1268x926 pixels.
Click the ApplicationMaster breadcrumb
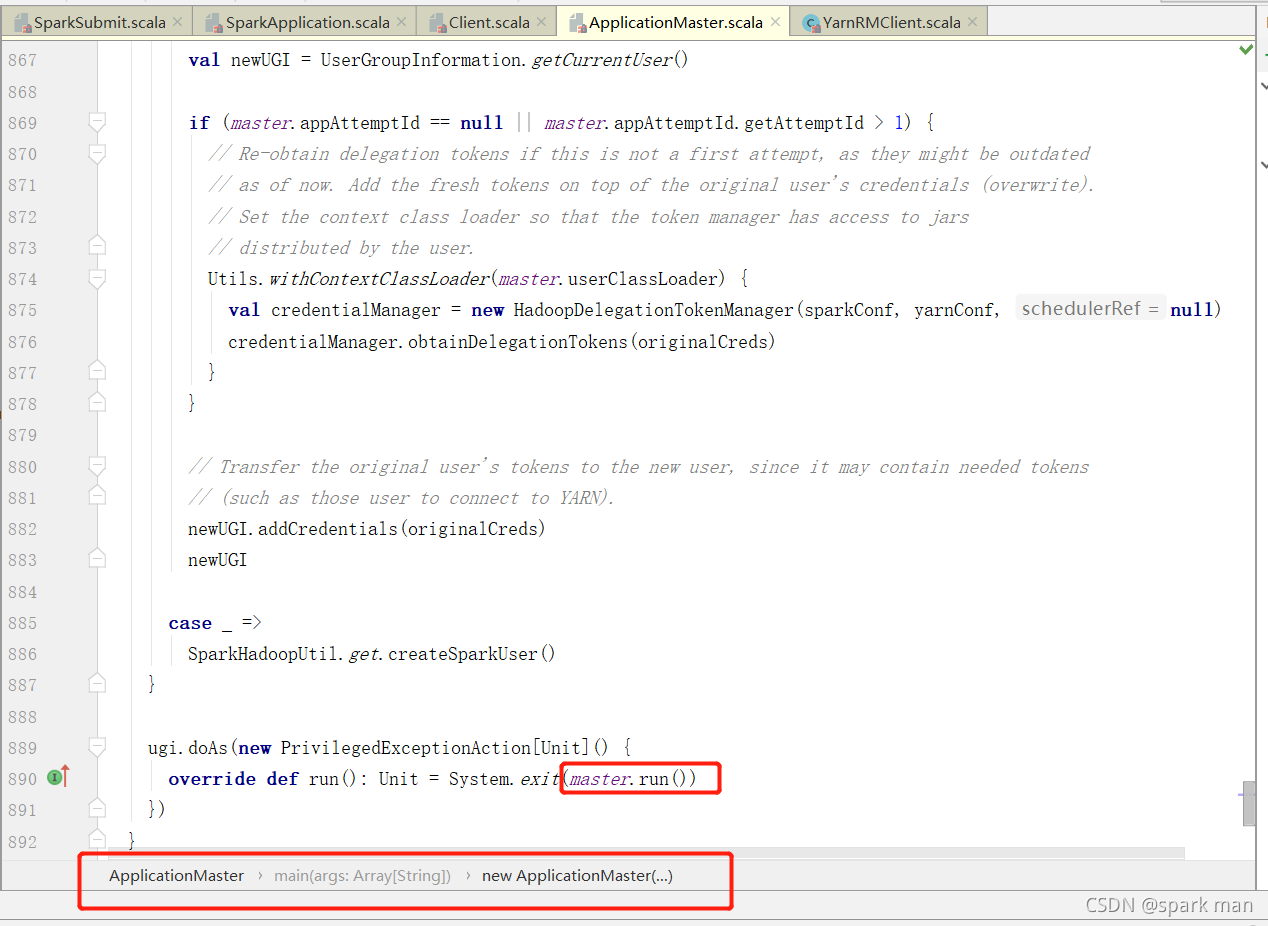click(176, 875)
